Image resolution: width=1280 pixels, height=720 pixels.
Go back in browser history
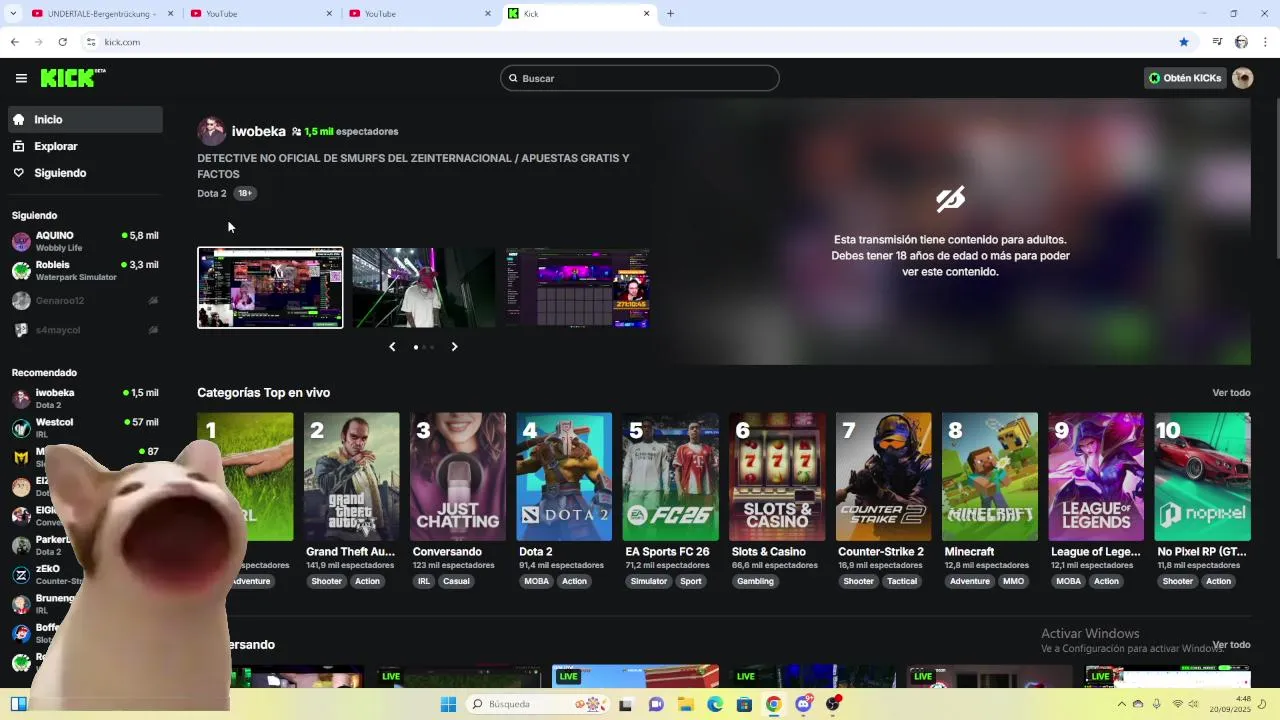pyautogui.click(x=14, y=42)
